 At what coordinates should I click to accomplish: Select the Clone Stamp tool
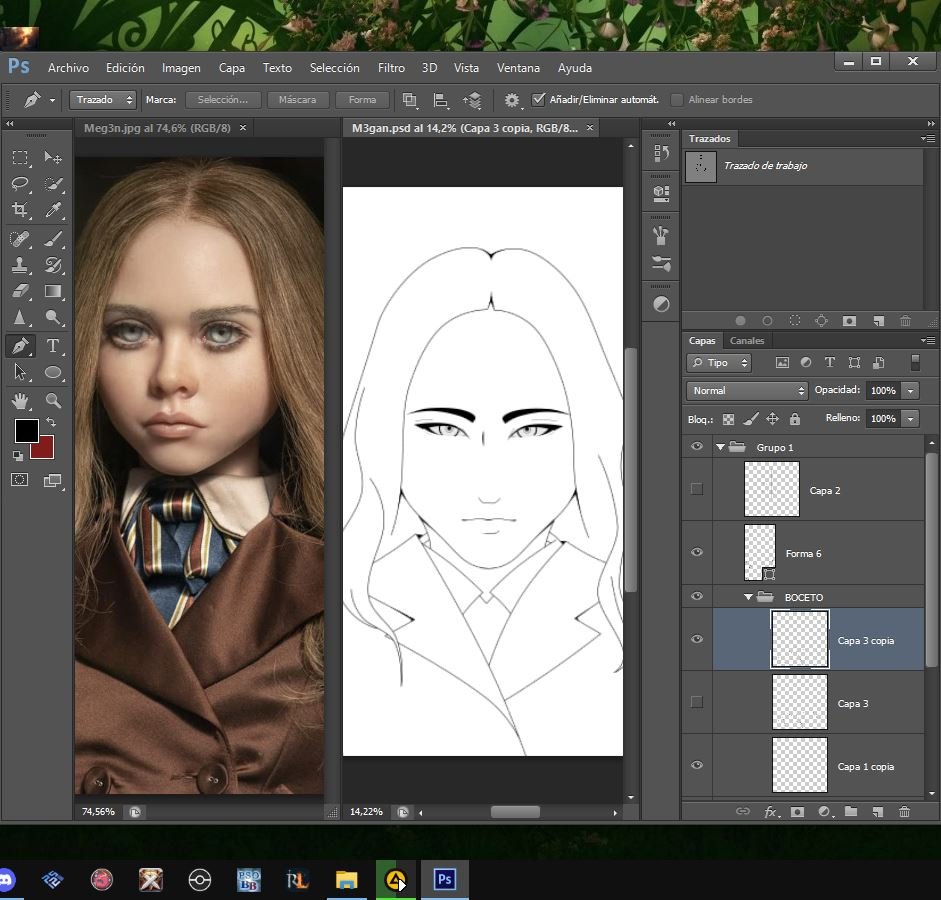pos(20,265)
